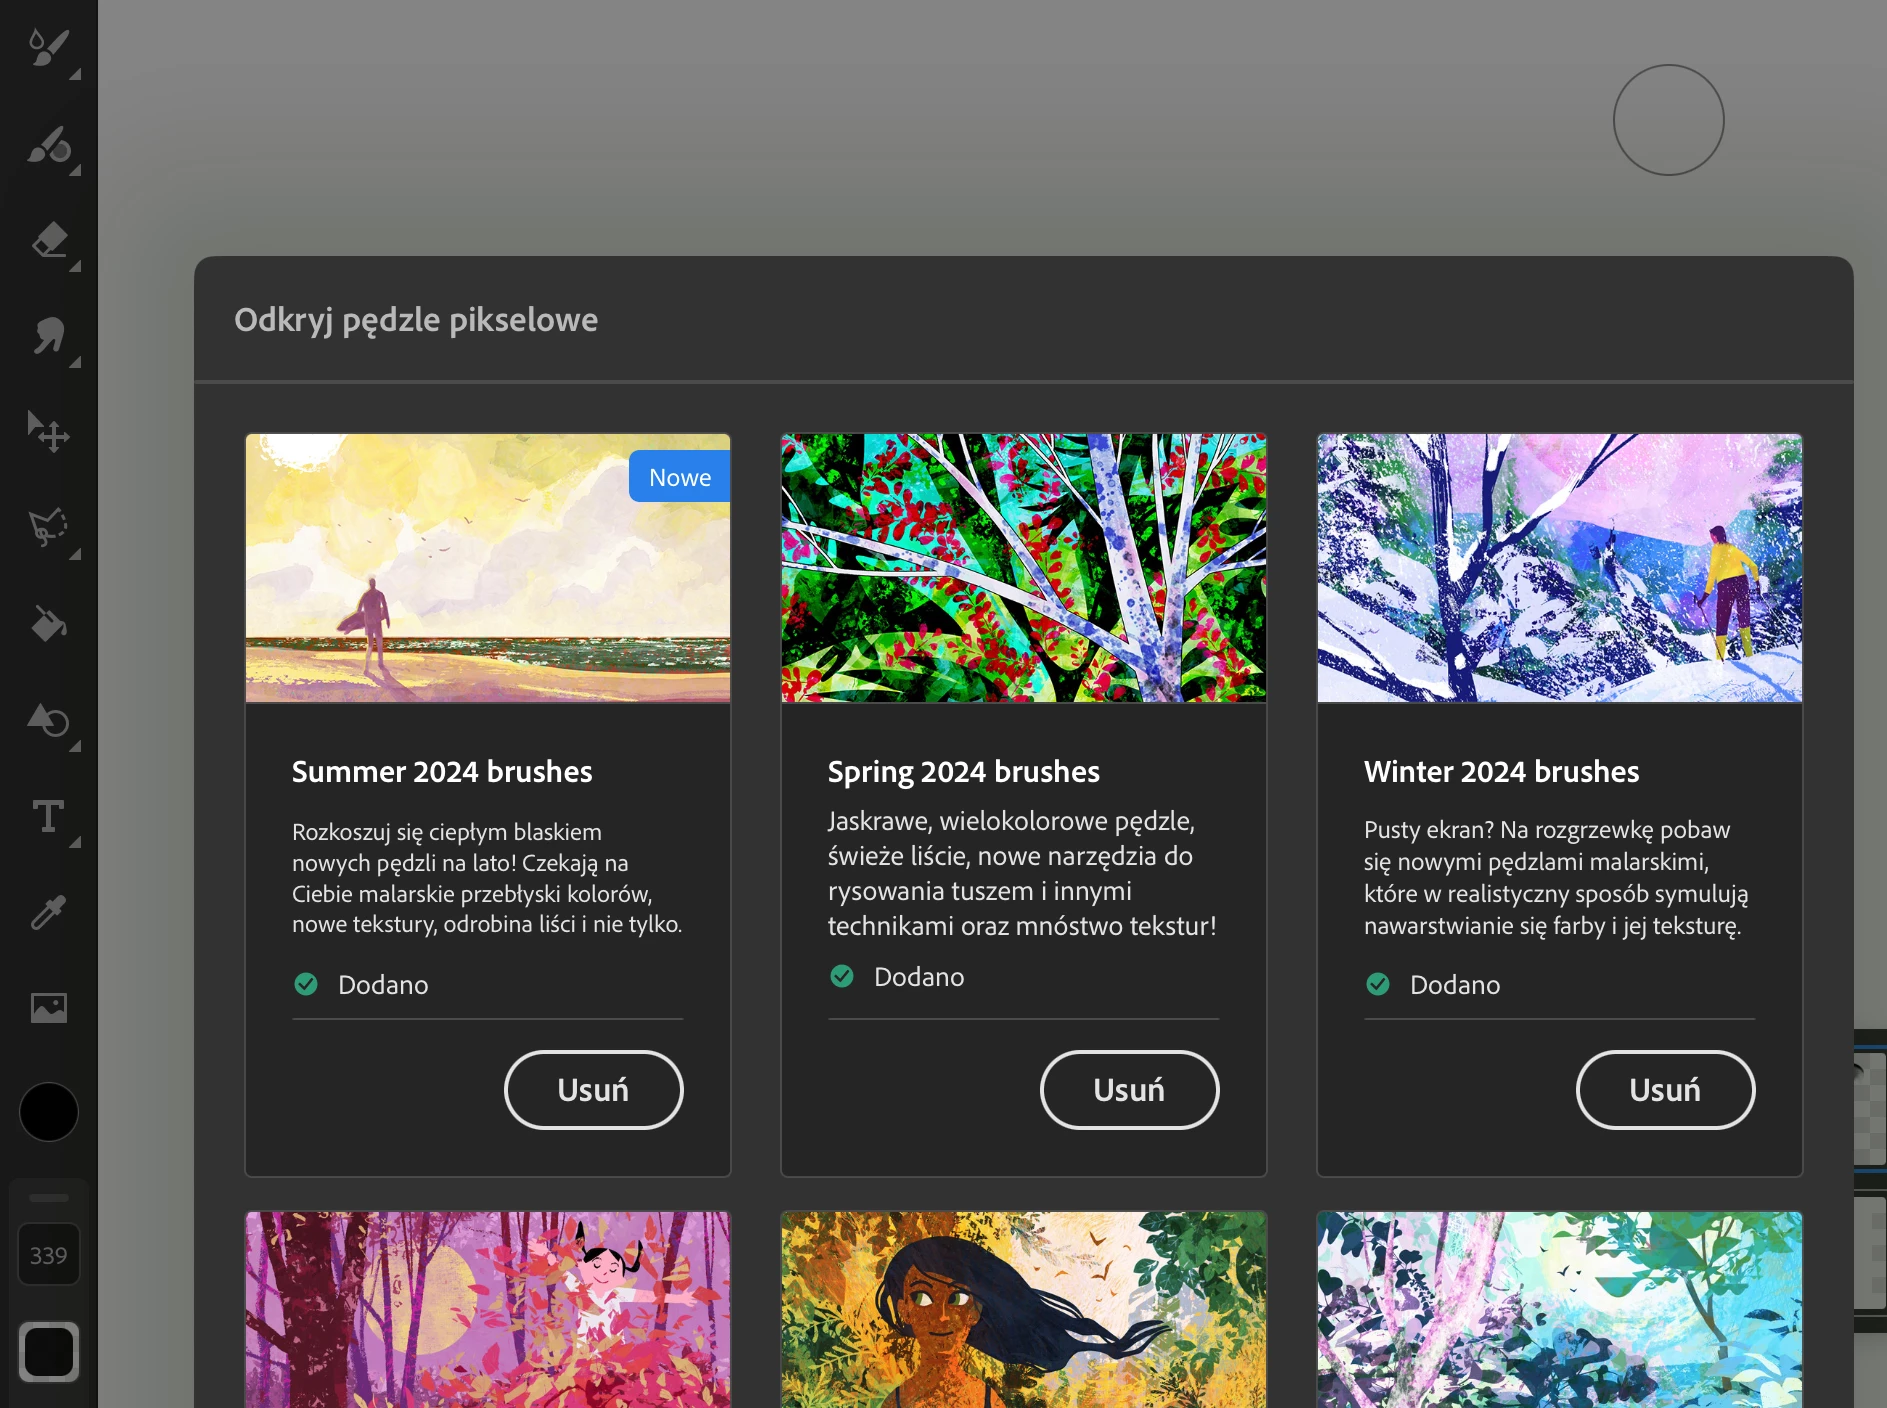Select the Eraser tool

[x=48, y=240]
